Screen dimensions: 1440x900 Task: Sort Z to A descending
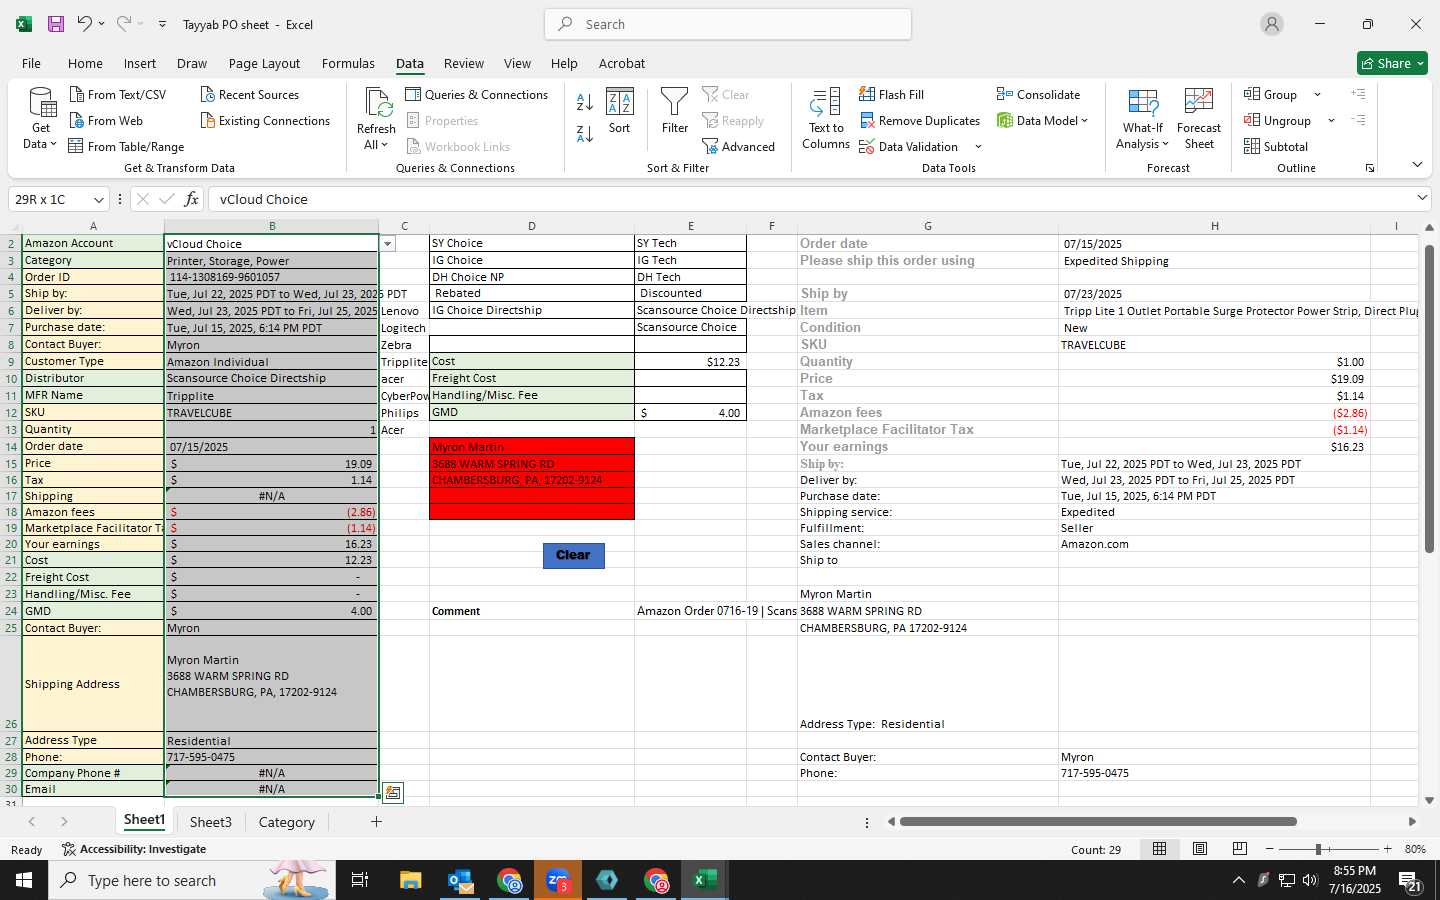click(585, 133)
